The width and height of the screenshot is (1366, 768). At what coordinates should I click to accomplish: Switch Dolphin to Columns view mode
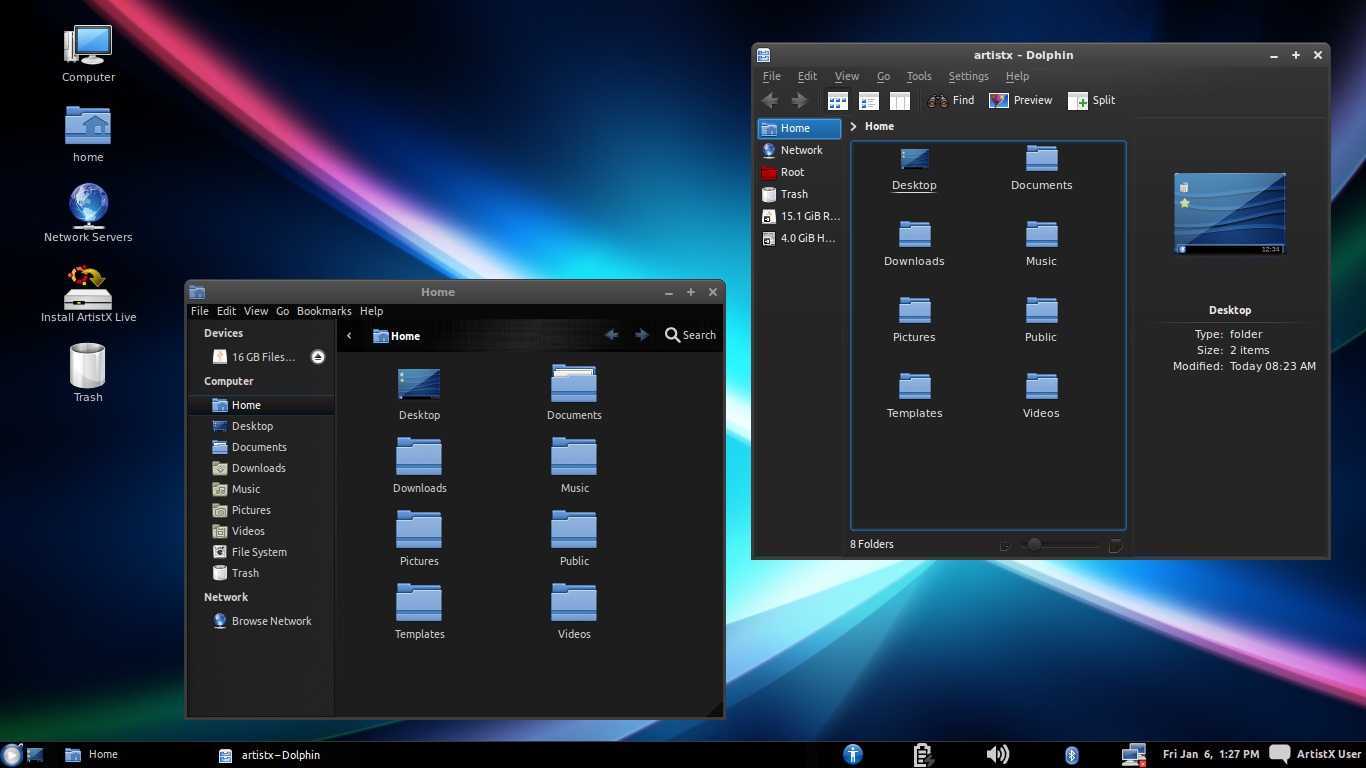[x=900, y=101]
